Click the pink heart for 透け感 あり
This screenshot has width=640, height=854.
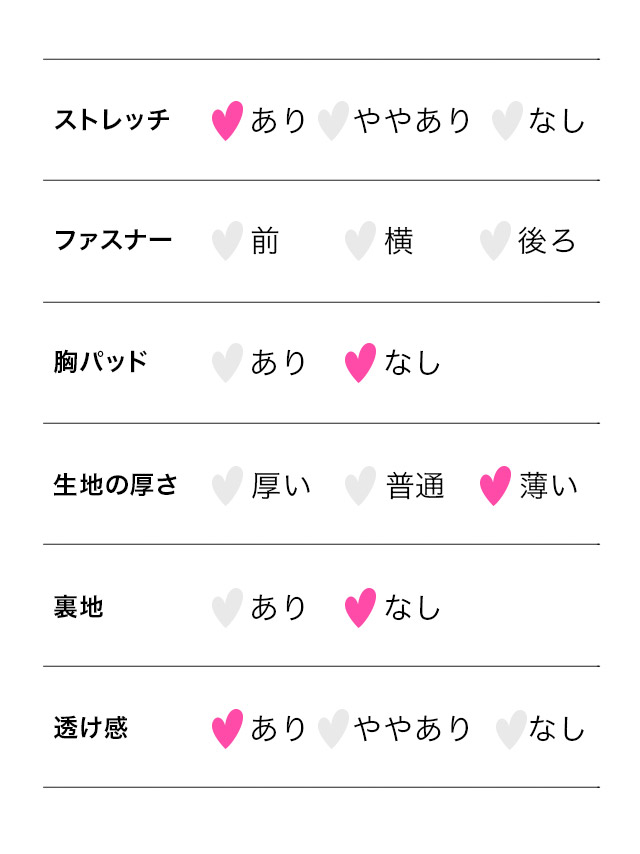pyautogui.click(x=228, y=729)
